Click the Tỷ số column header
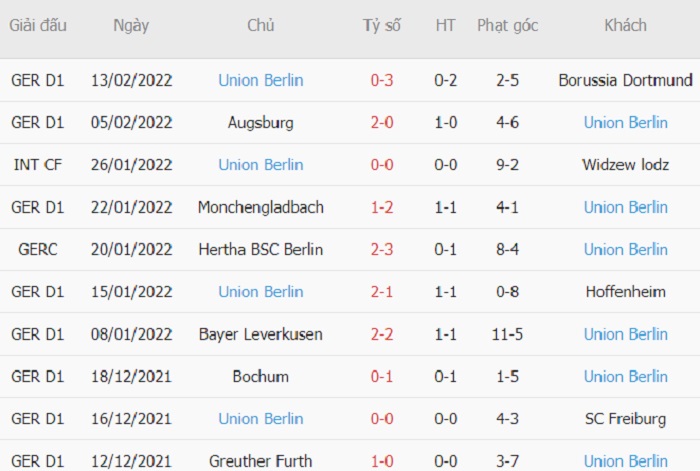The image size is (700, 471). point(382,25)
